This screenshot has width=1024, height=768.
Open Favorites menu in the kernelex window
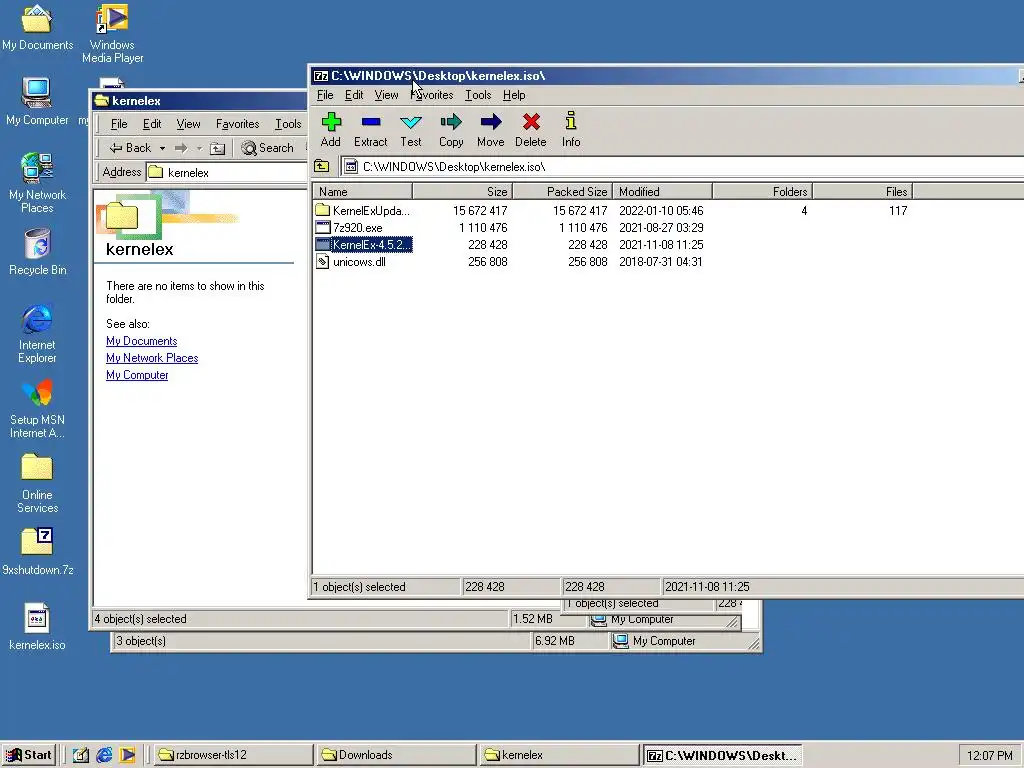tap(237, 124)
